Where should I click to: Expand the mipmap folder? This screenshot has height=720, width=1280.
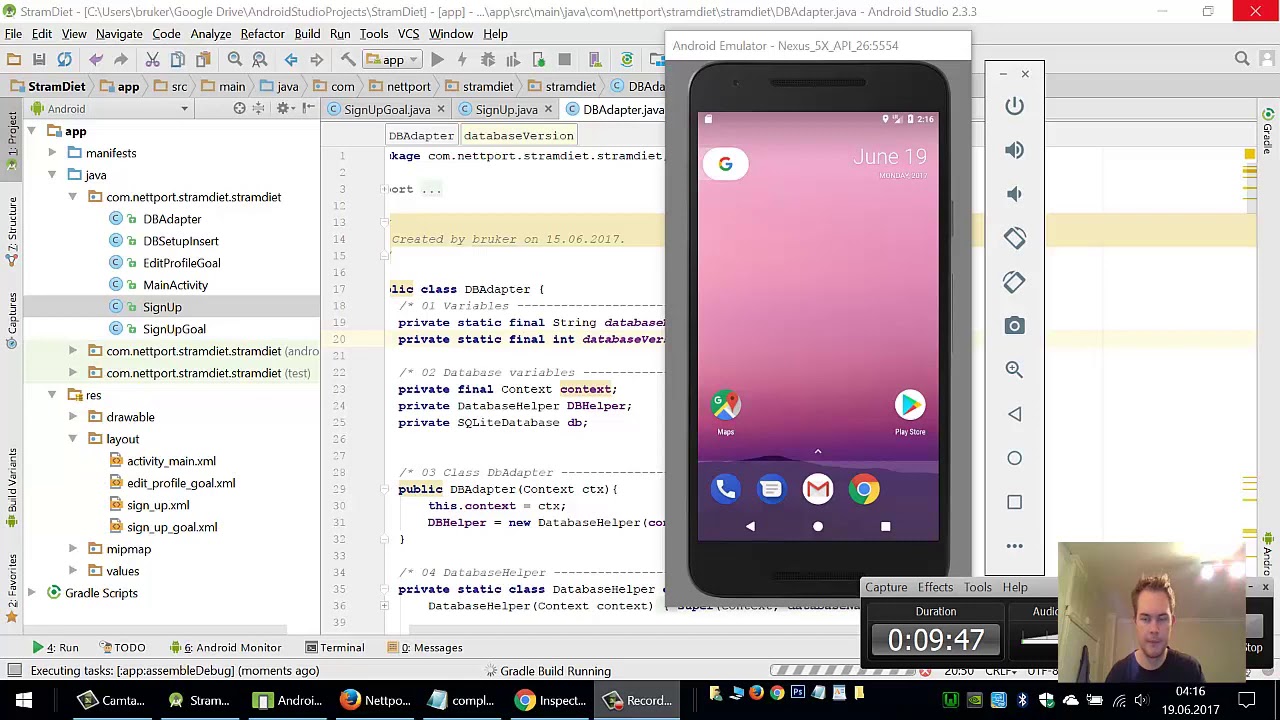pyautogui.click(x=73, y=549)
